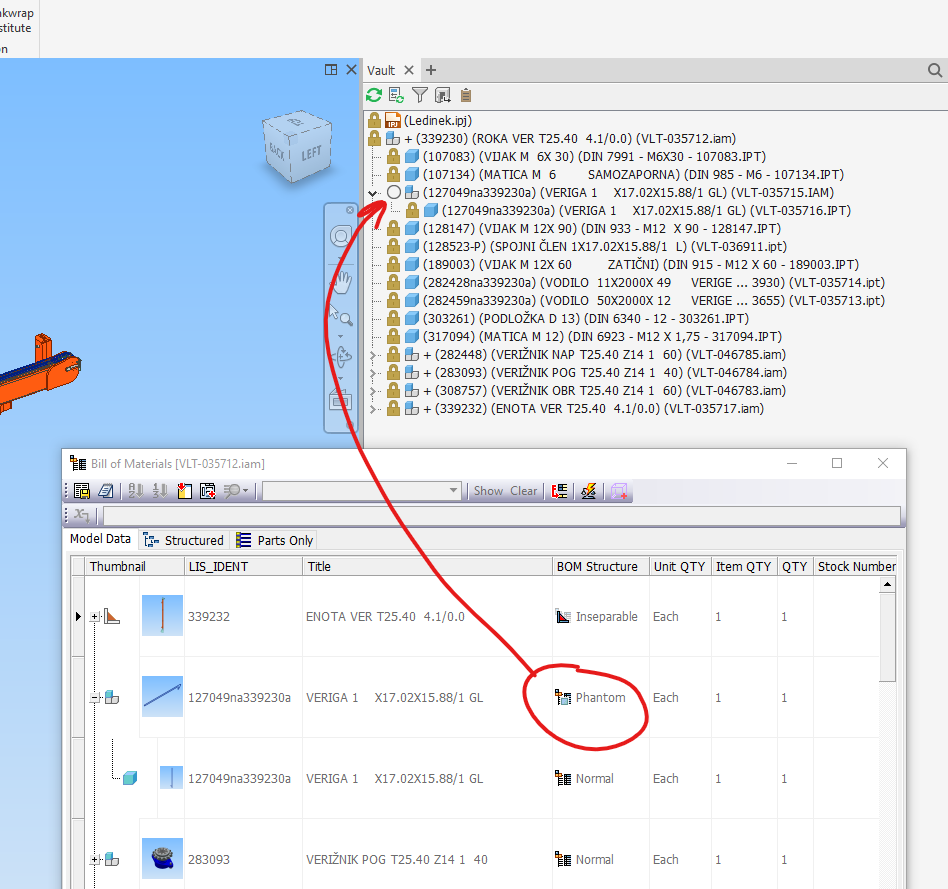Apply a filter in the Vault toolbar
Image resolution: width=948 pixels, height=889 pixels.
pos(420,95)
